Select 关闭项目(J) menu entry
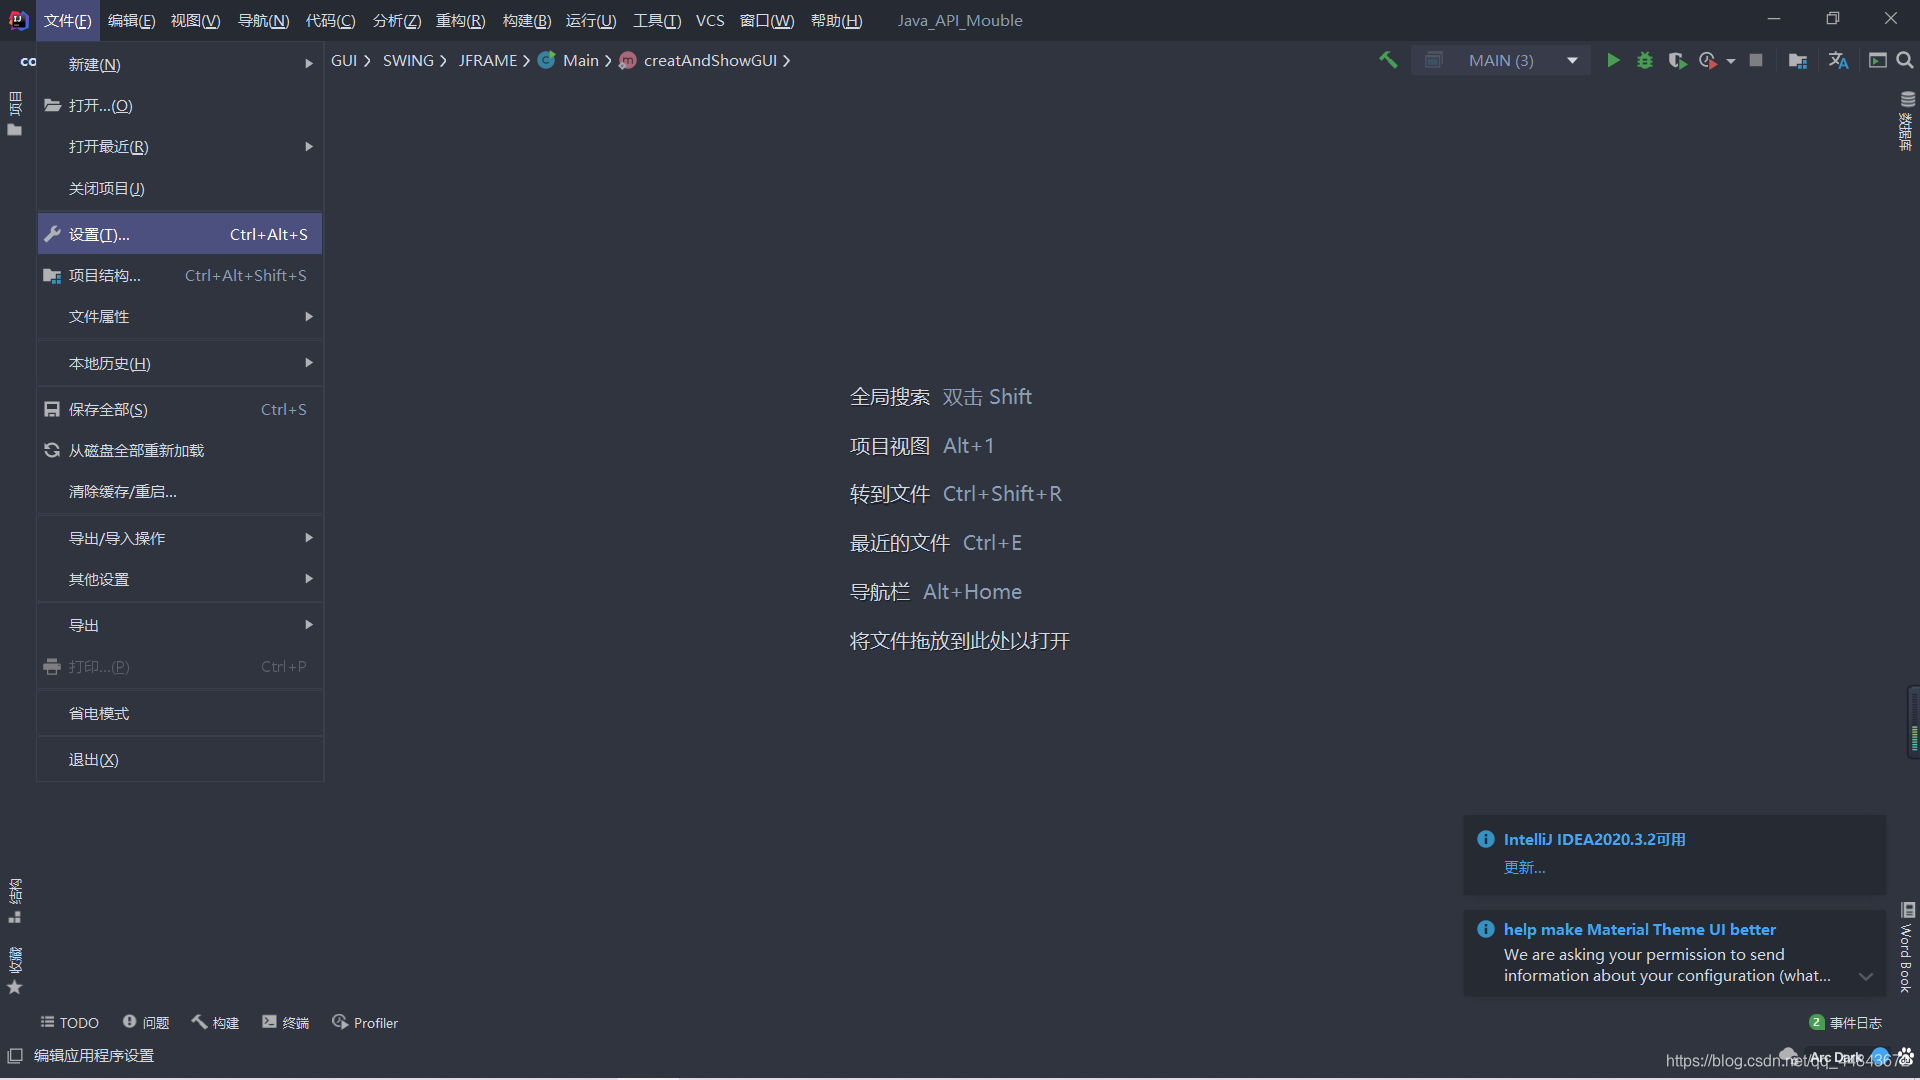The width and height of the screenshot is (1920, 1080). (x=180, y=188)
